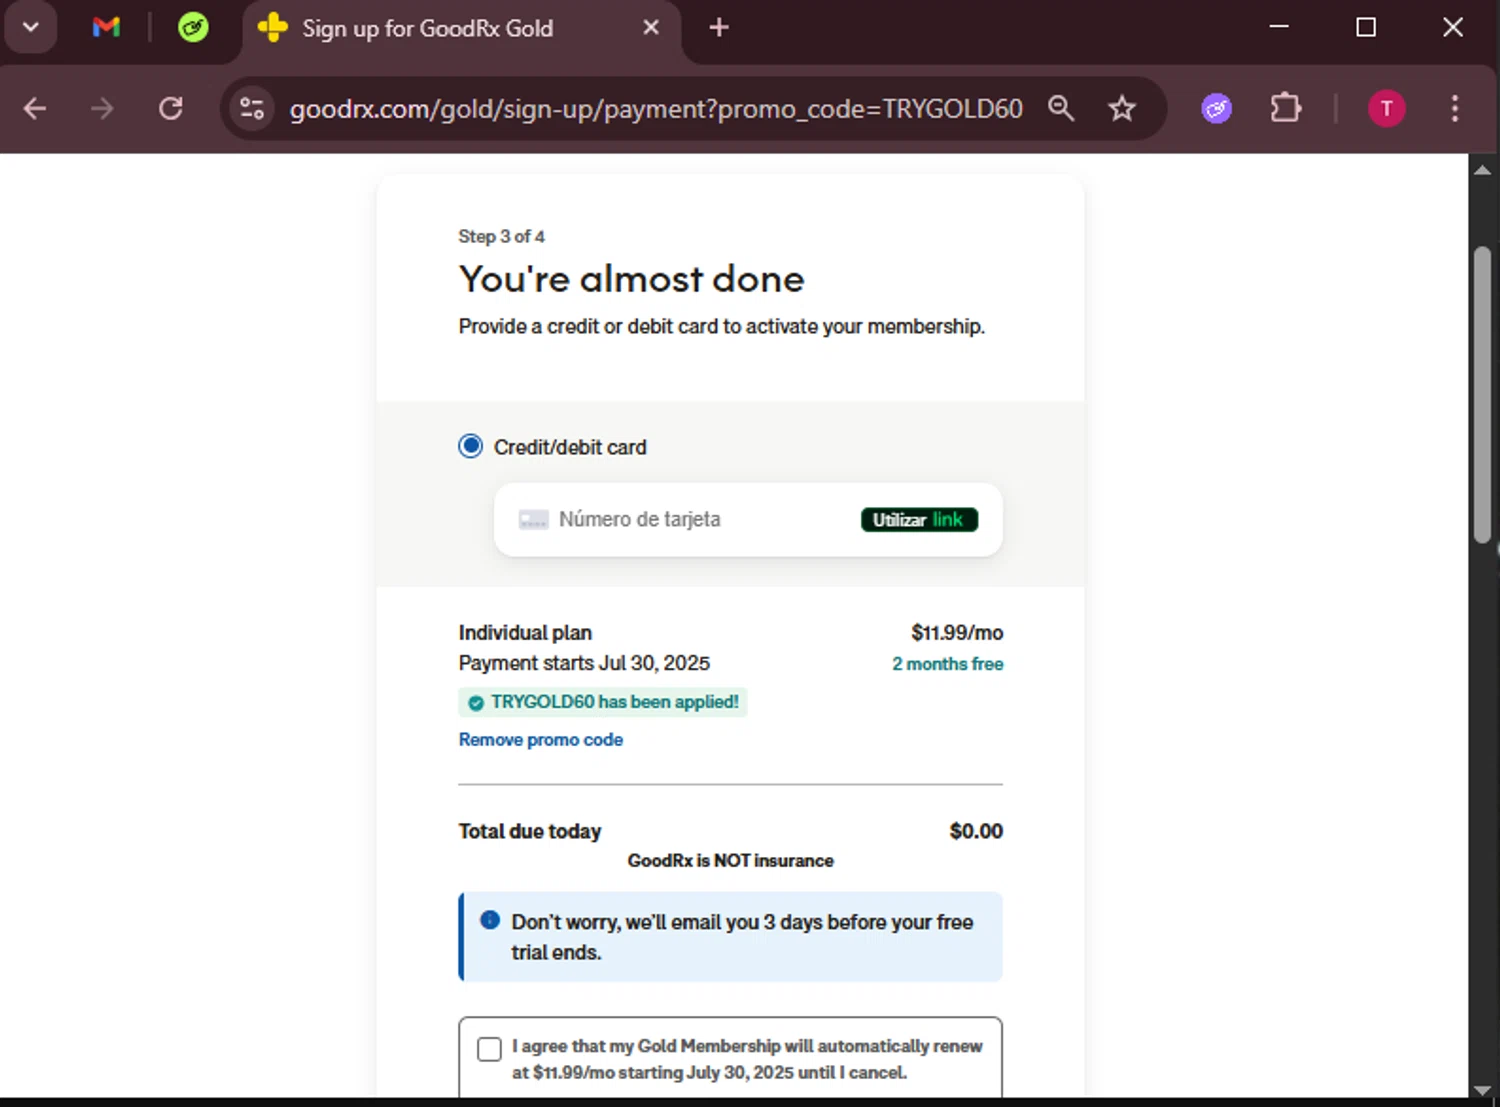Image resolution: width=1500 pixels, height=1107 pixels.
Task: Go forward in browser history
Action: pyautogui.click(x=102, y=108)
